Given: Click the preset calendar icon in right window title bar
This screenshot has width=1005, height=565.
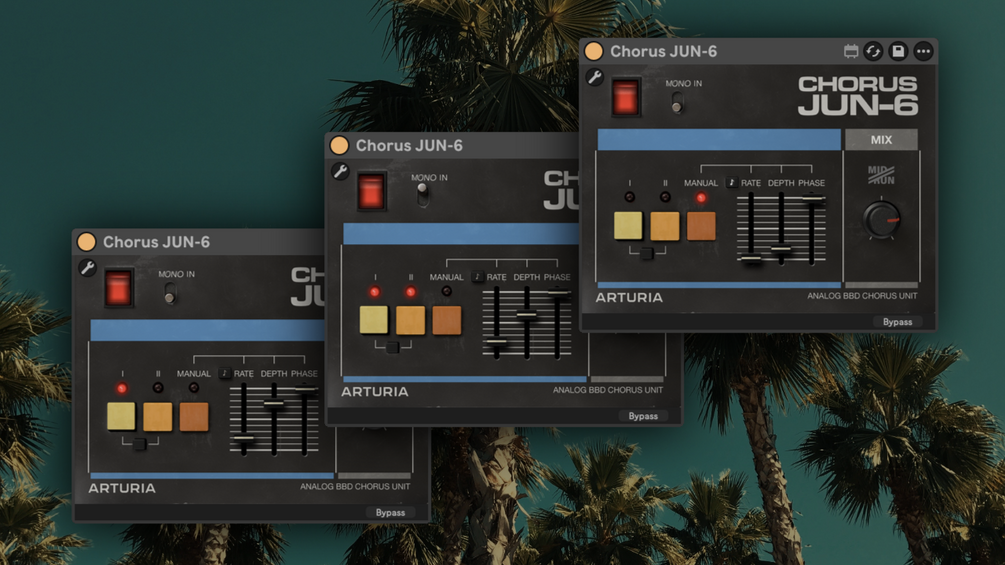Looking at the screenshot, I should (851, 51).
